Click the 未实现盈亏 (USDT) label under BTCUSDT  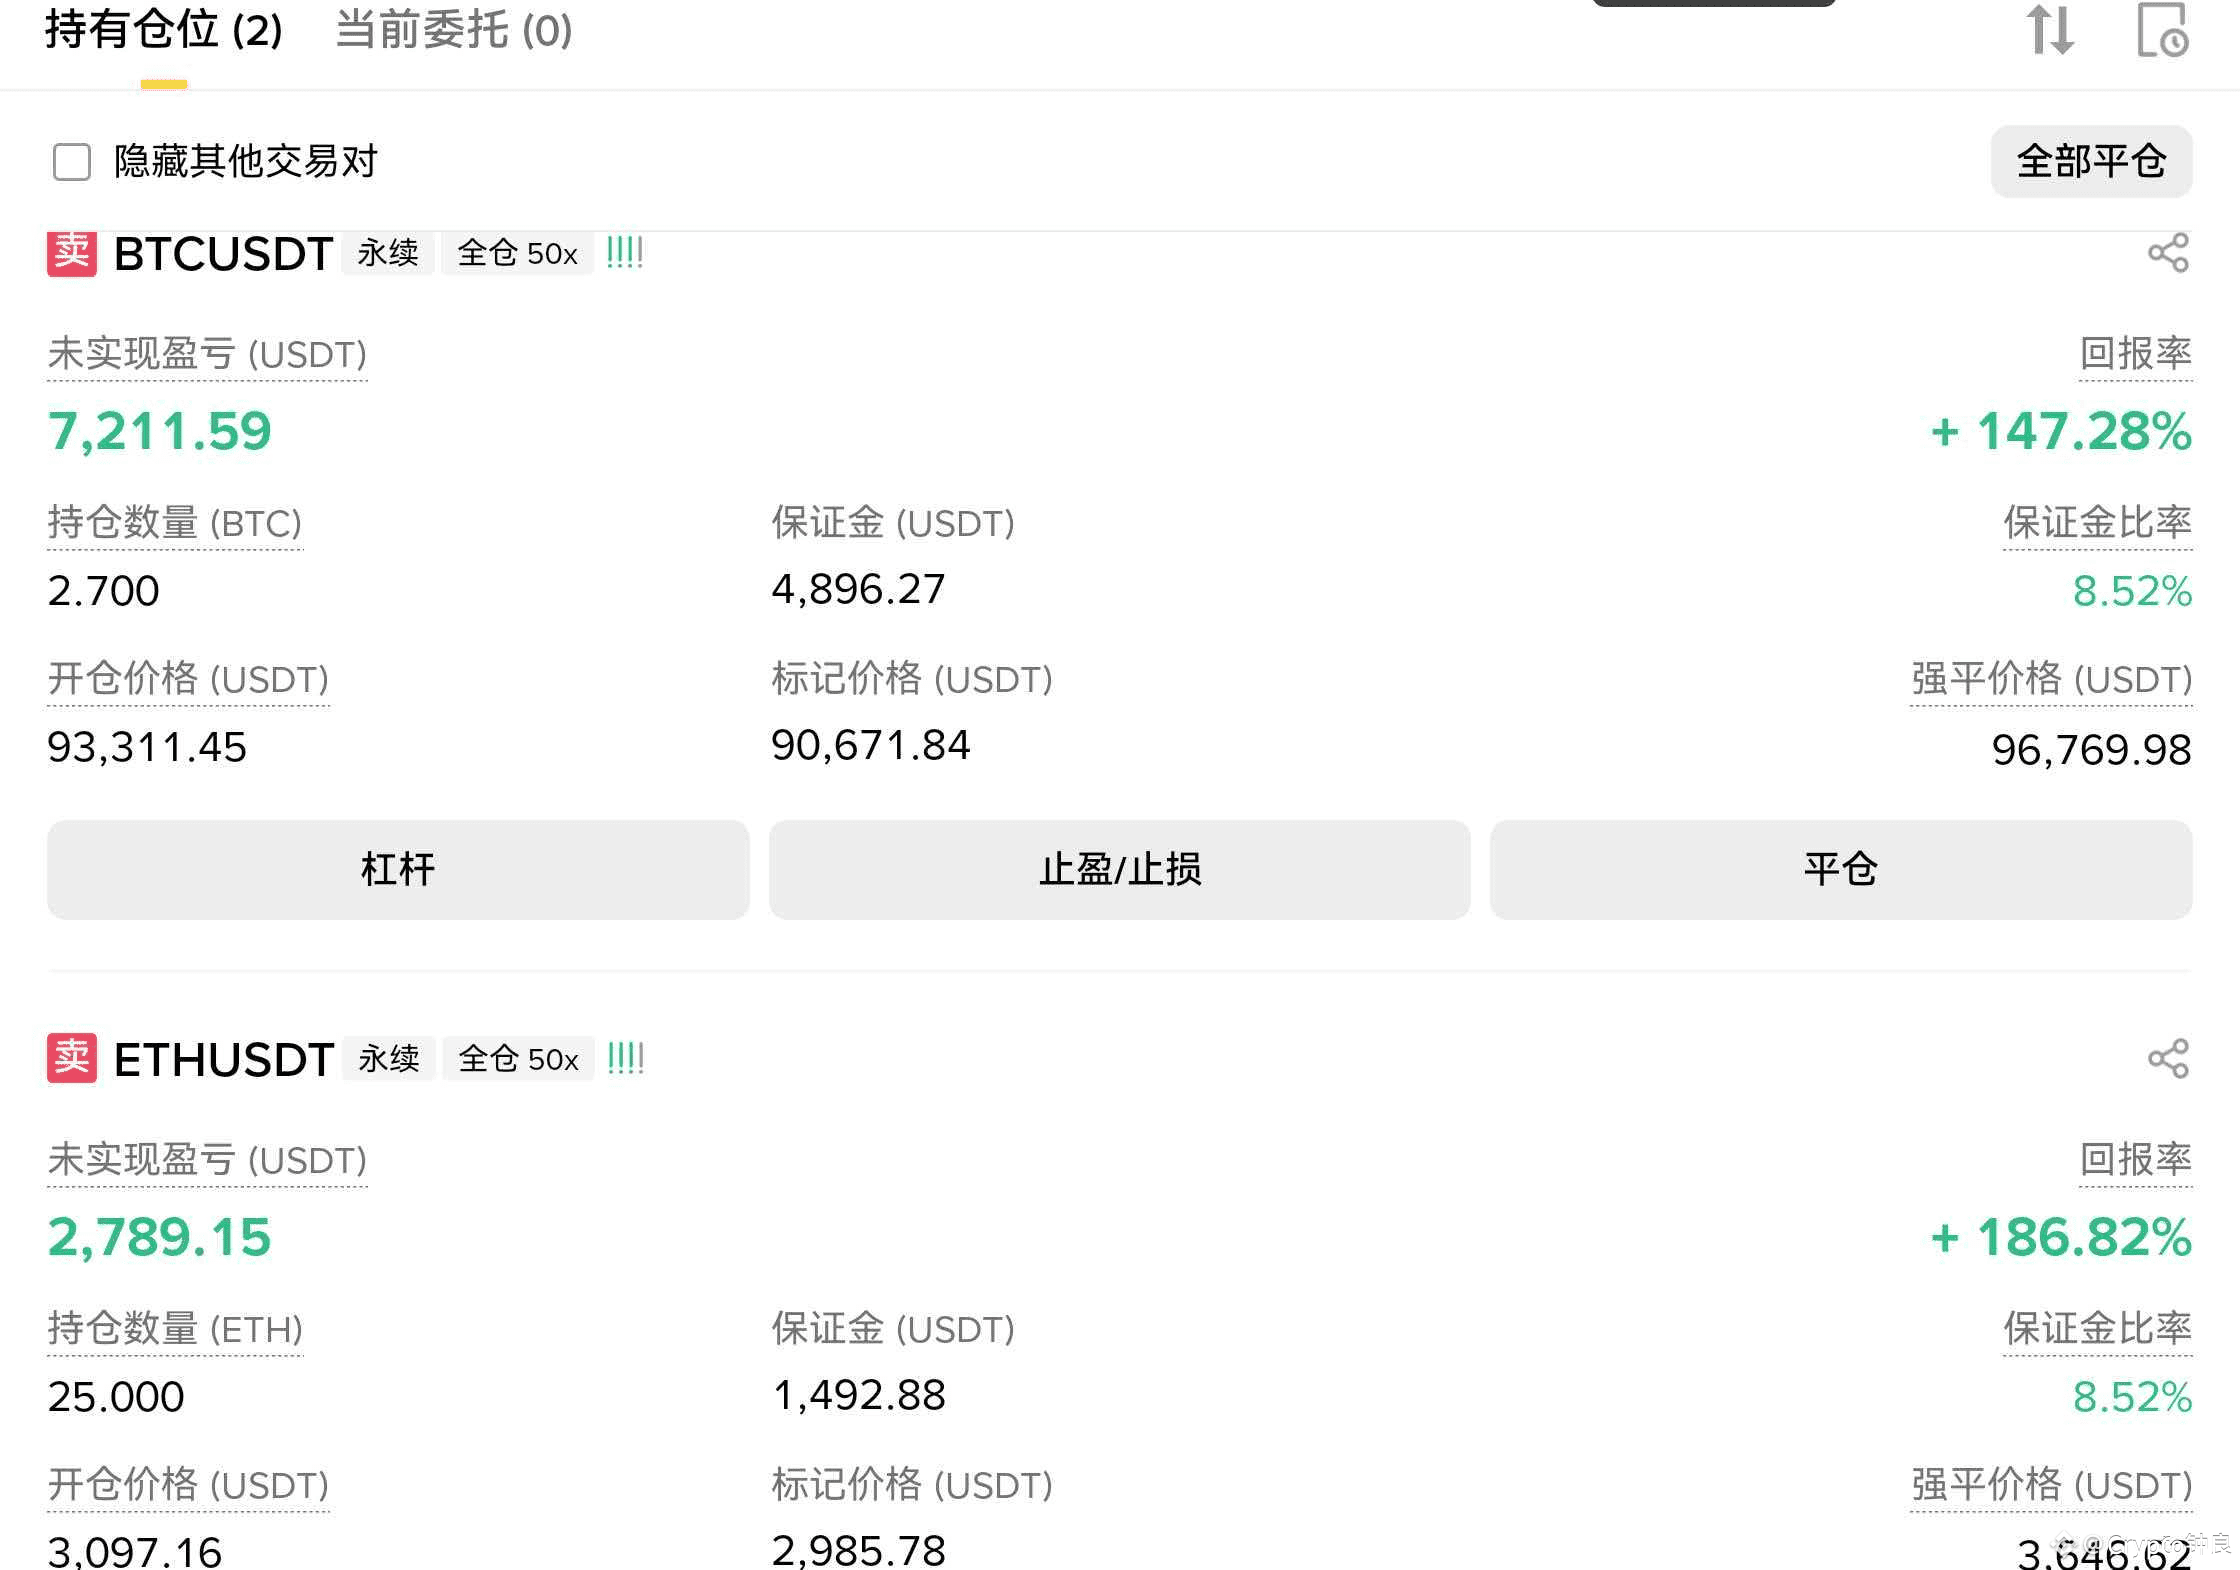click(207, 354)
